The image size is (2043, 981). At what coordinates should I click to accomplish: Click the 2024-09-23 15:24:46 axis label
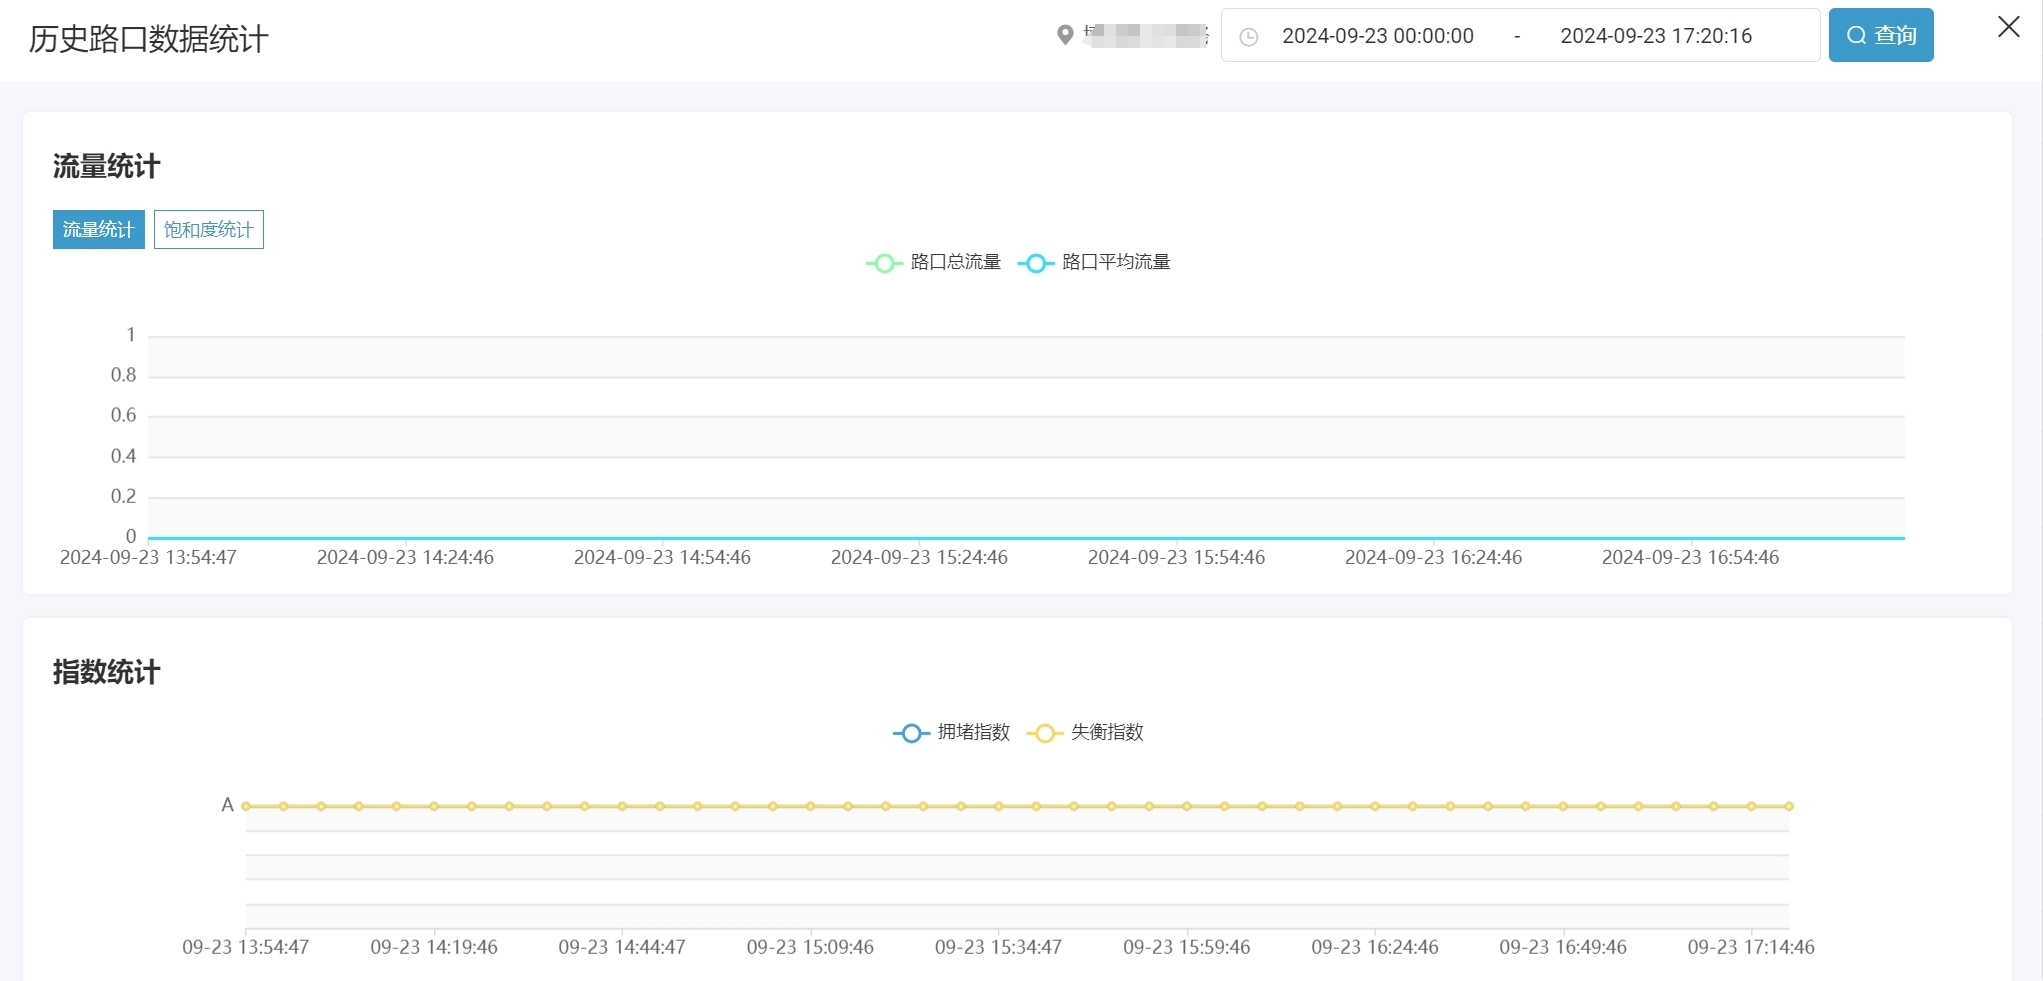(x=918, y=558)
